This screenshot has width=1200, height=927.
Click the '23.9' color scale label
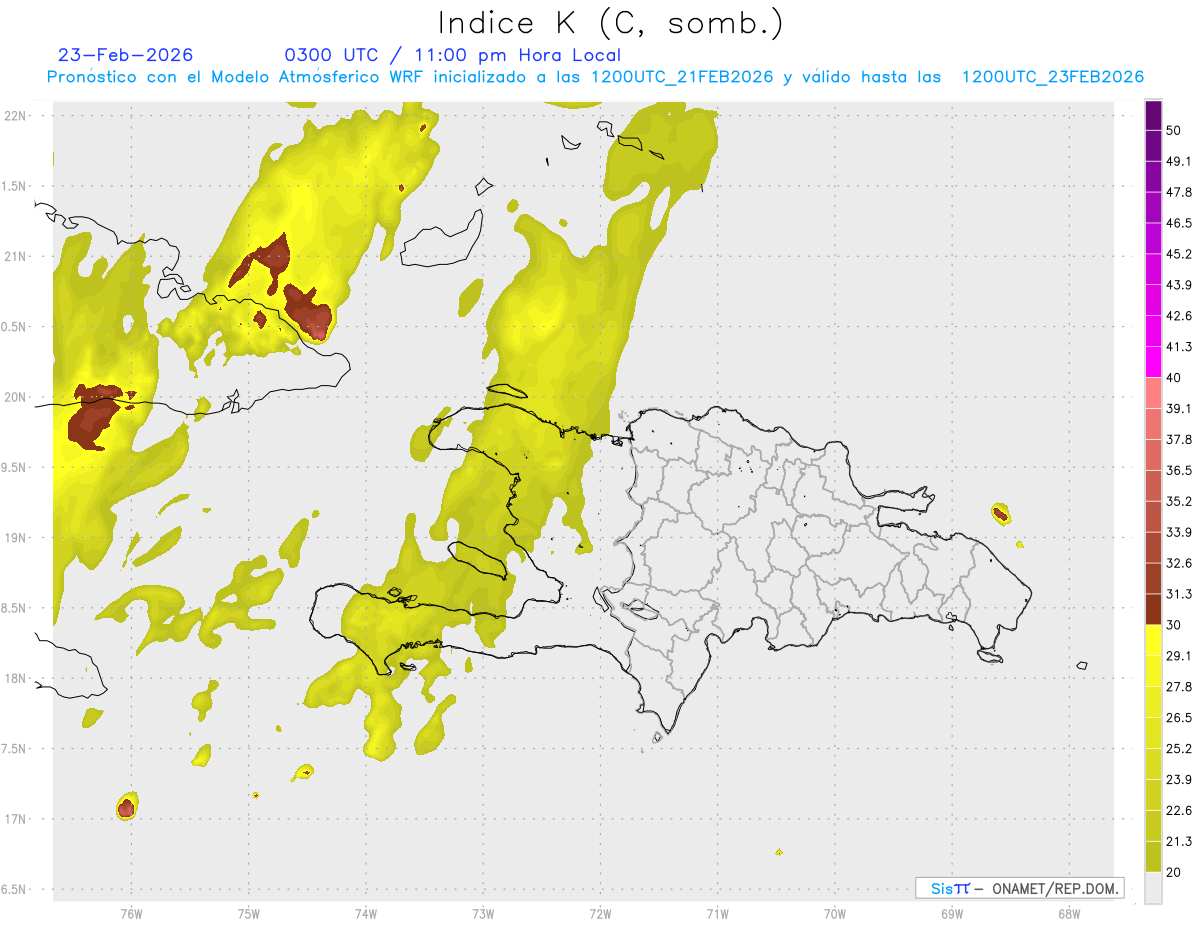[x=1179, y=780]
